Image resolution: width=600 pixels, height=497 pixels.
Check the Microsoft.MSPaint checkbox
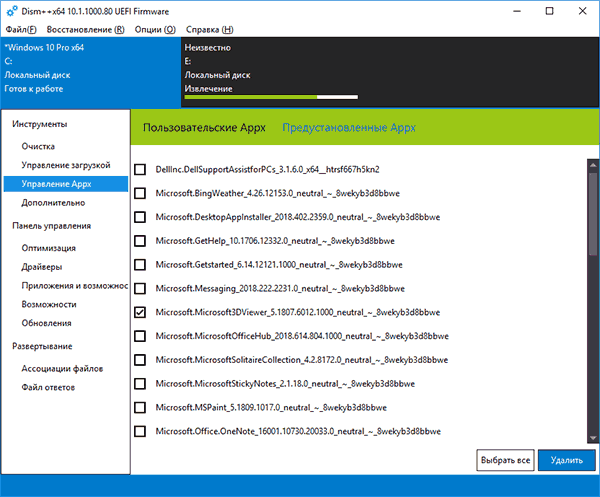(140, 407)
